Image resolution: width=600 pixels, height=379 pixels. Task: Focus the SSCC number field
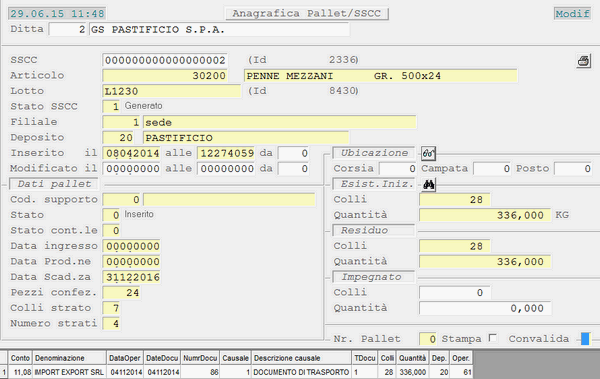click(x=165, y=60)
